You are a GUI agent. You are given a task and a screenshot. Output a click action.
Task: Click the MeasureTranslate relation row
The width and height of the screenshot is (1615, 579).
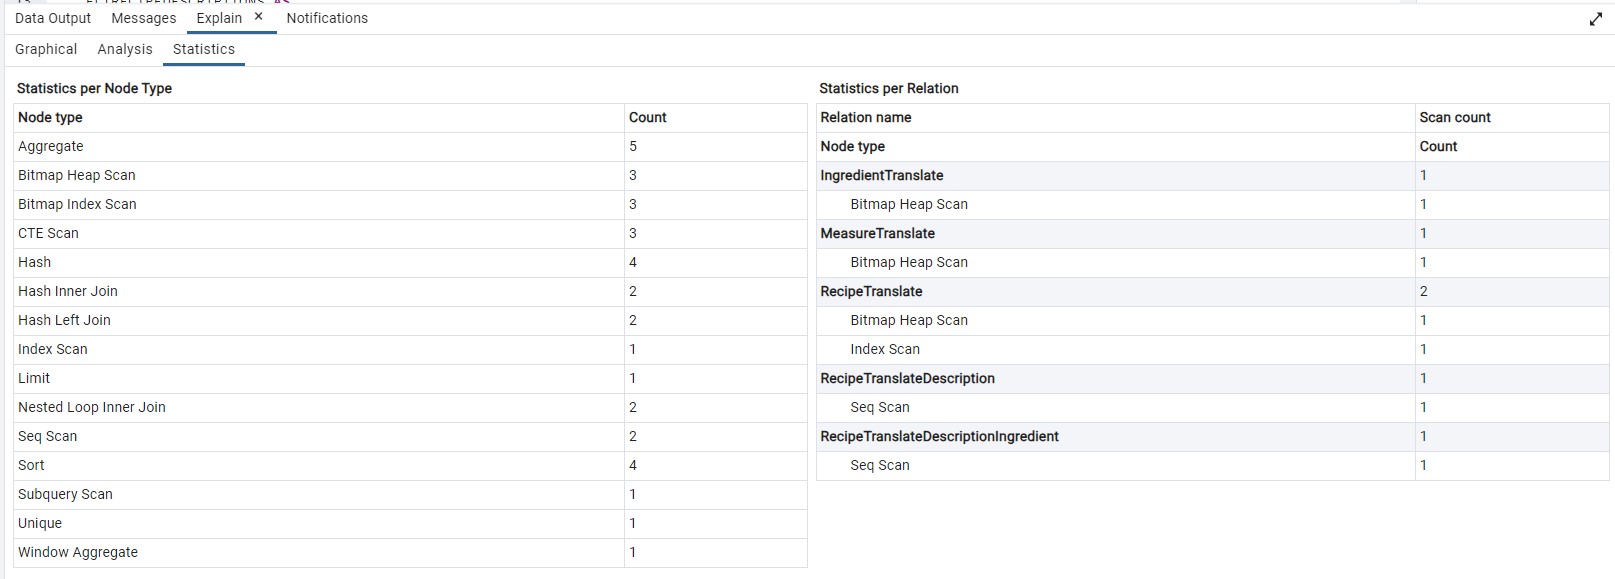coord(878,233)
